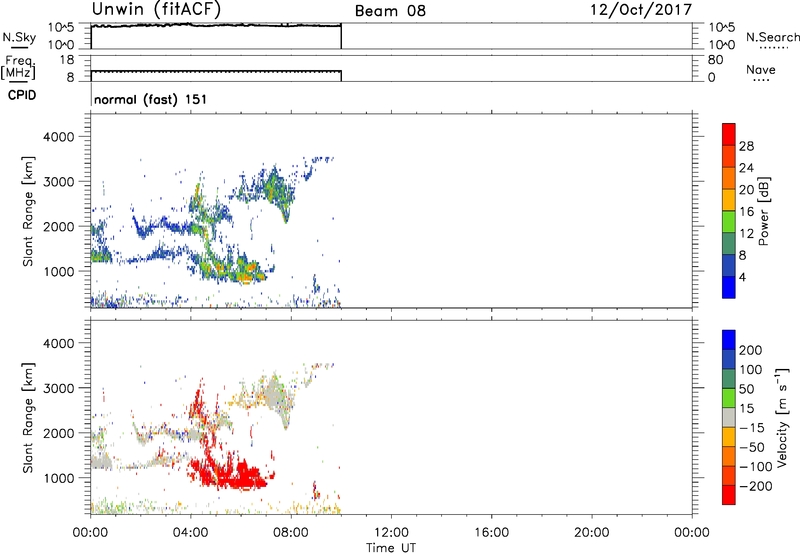Select the '4' label on Power colorbar
This screenshot has height=554, width=800.
(742, 277)
